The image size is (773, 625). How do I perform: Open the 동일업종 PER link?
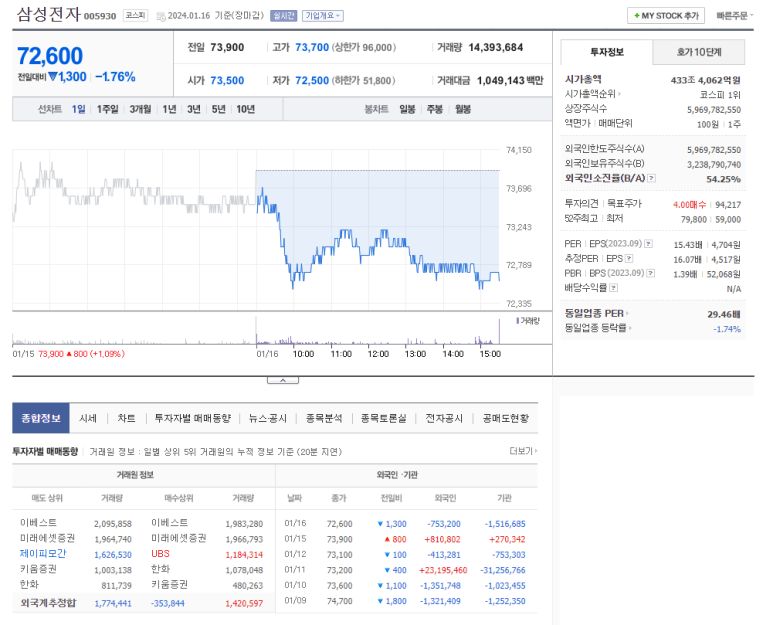(597, 313)
